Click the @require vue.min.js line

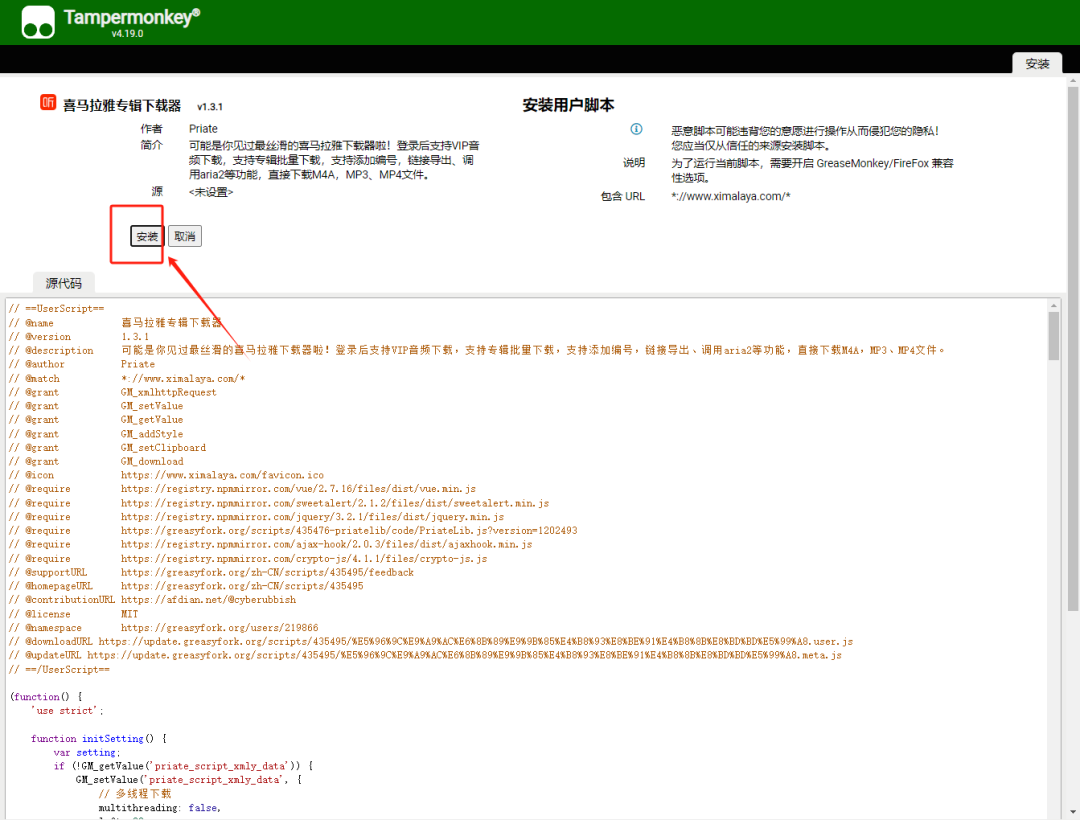click(x=242, y=489)
